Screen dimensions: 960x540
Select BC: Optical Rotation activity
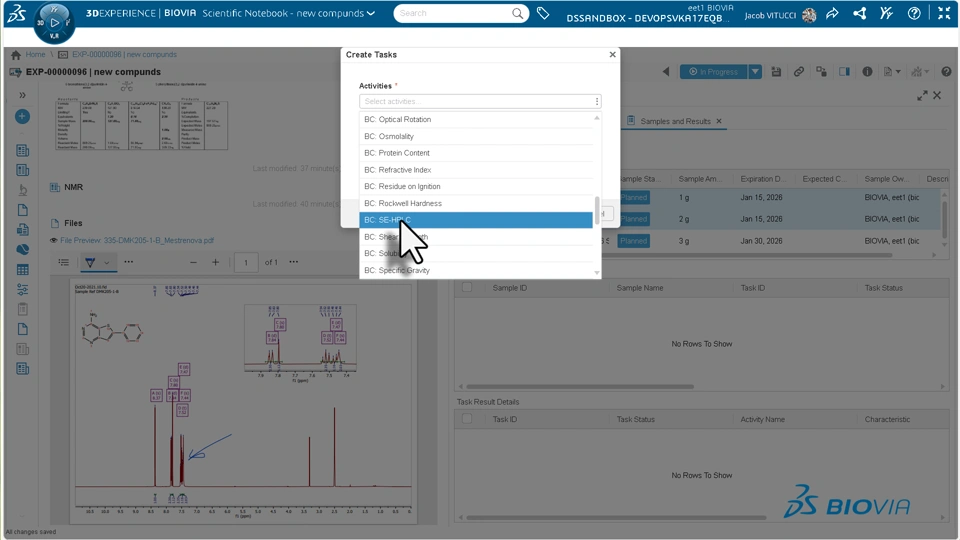(x=476, y=119)
